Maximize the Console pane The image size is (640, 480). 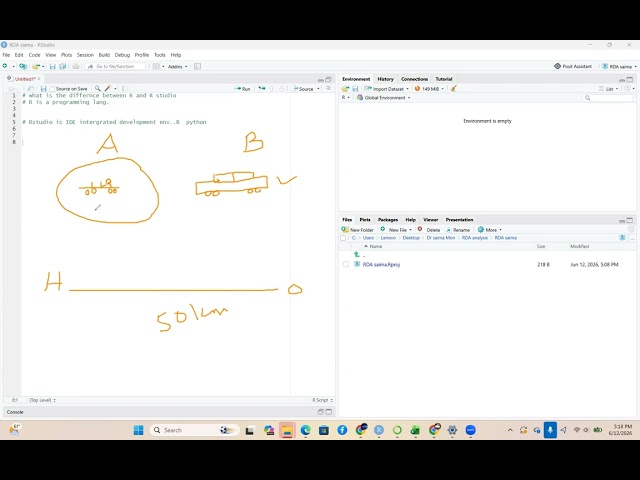tap(329, 412)
